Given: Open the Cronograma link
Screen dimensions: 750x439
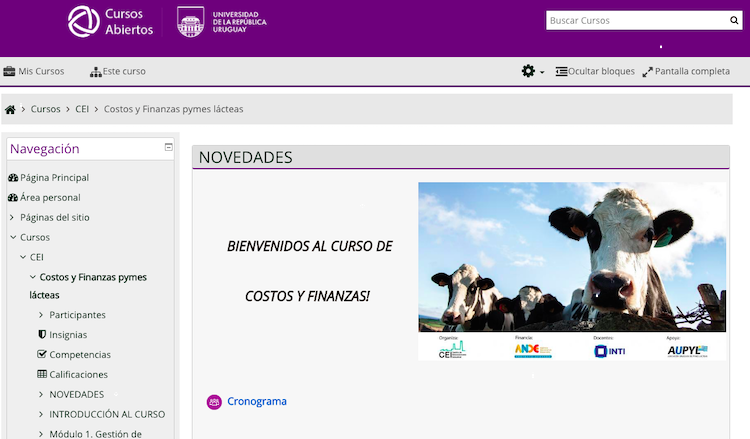Looking at the screenshot, I should pos(257,401).
